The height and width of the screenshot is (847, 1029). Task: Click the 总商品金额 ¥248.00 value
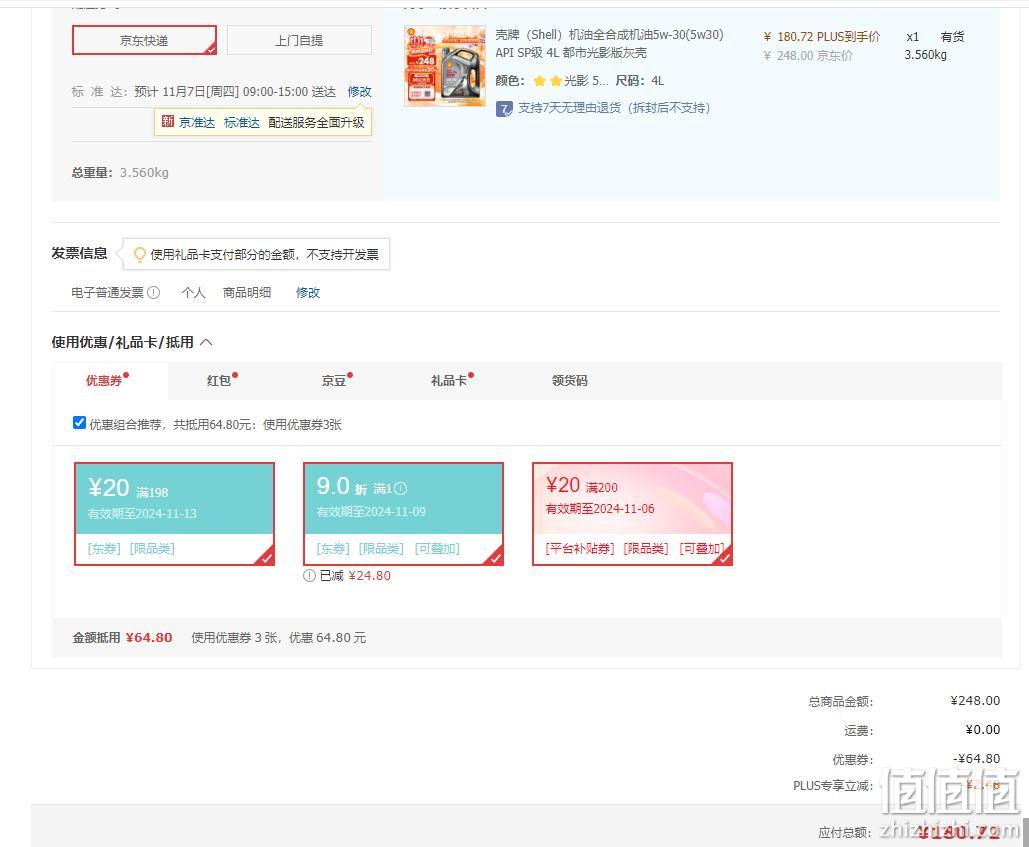click(975, 701)
